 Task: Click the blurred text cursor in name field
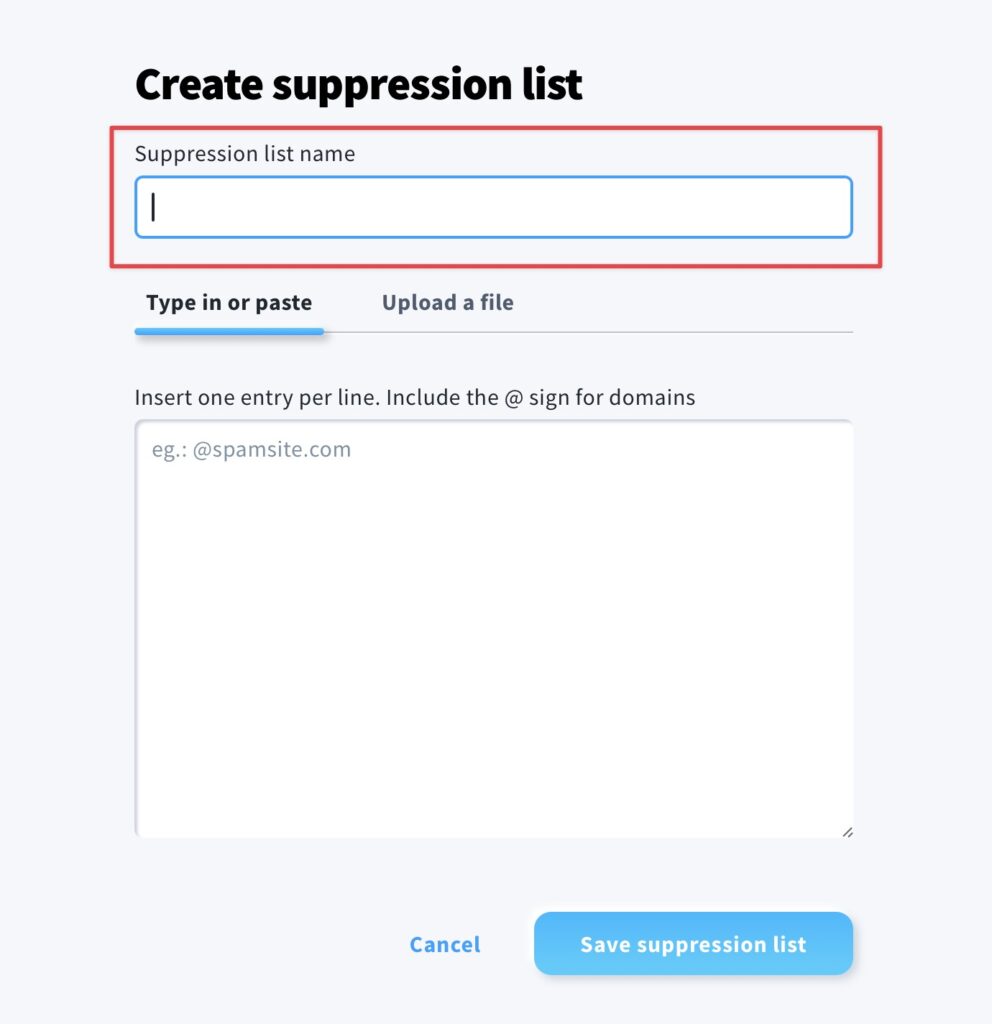(x=152, y=205)
